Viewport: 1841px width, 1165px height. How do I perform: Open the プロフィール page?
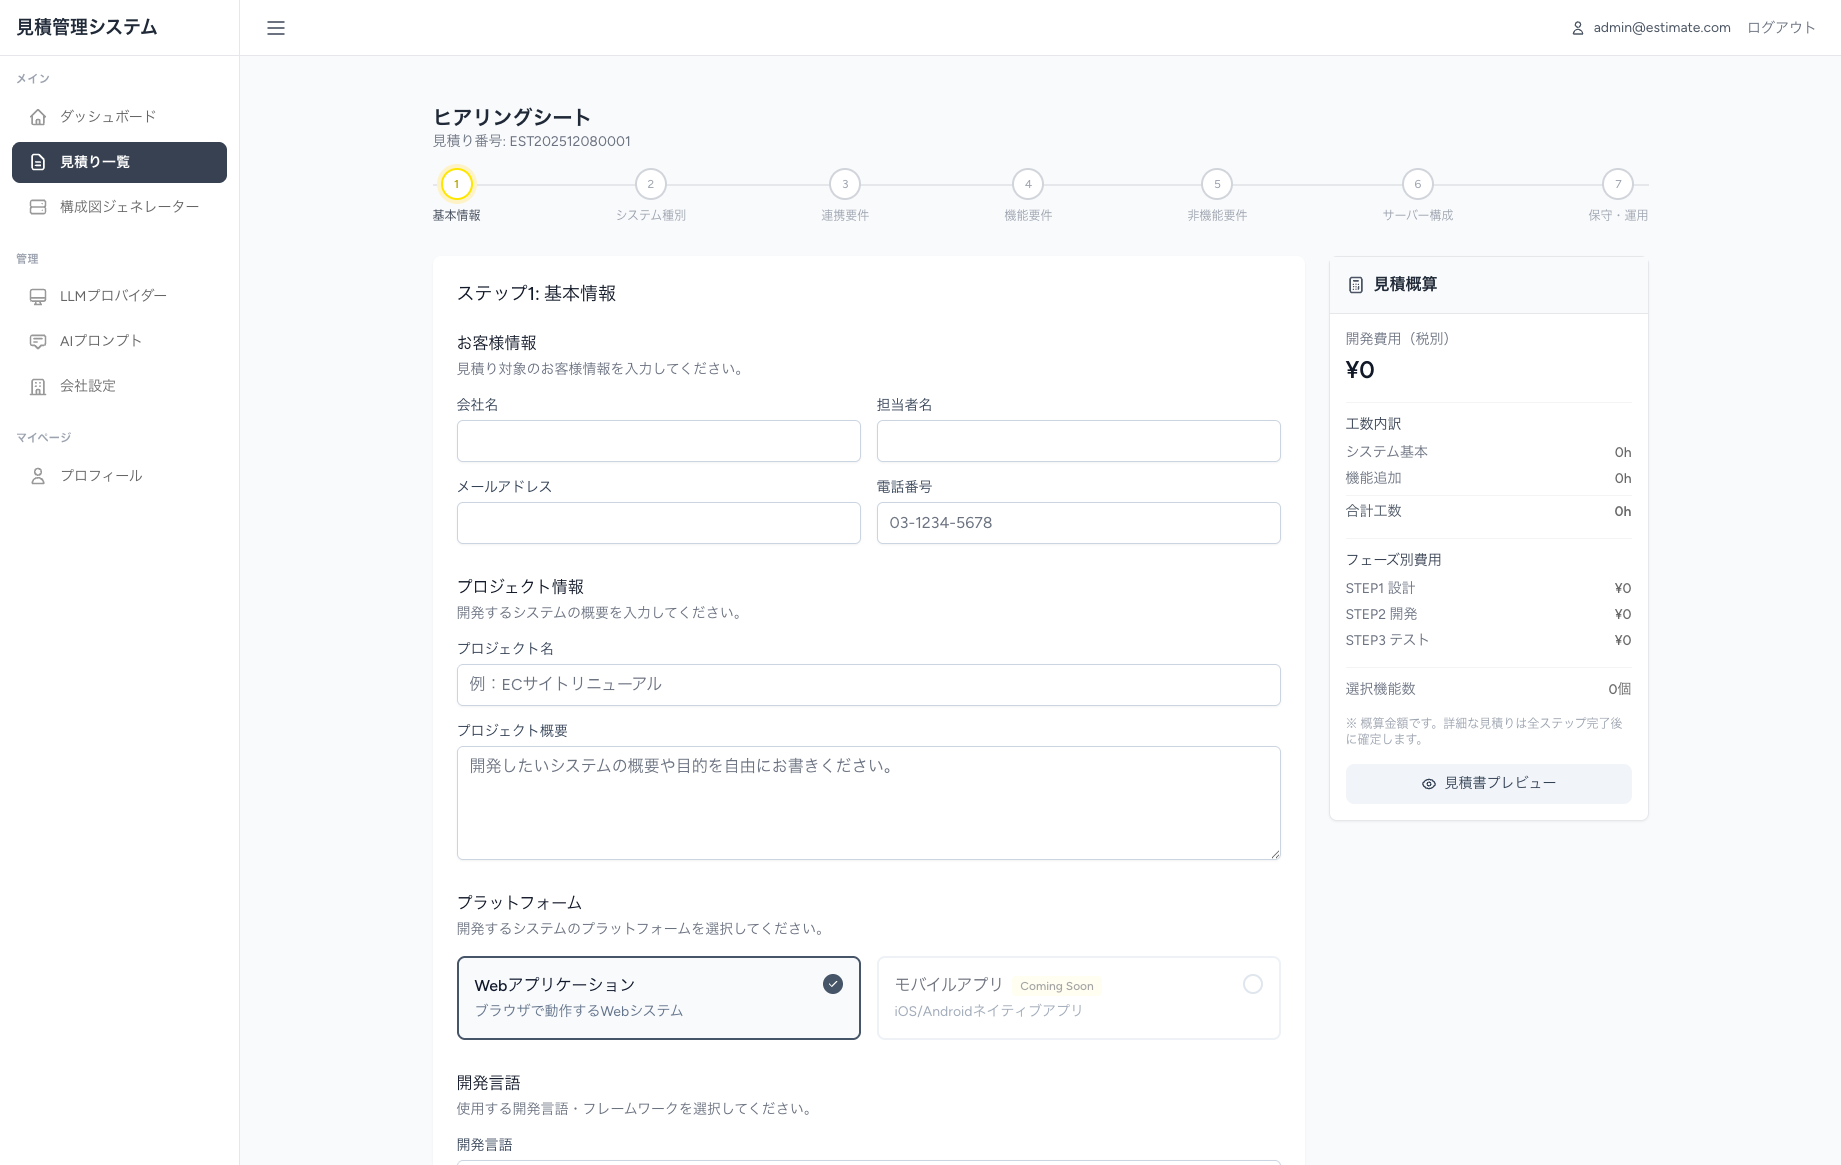click(x=100, y=475)
